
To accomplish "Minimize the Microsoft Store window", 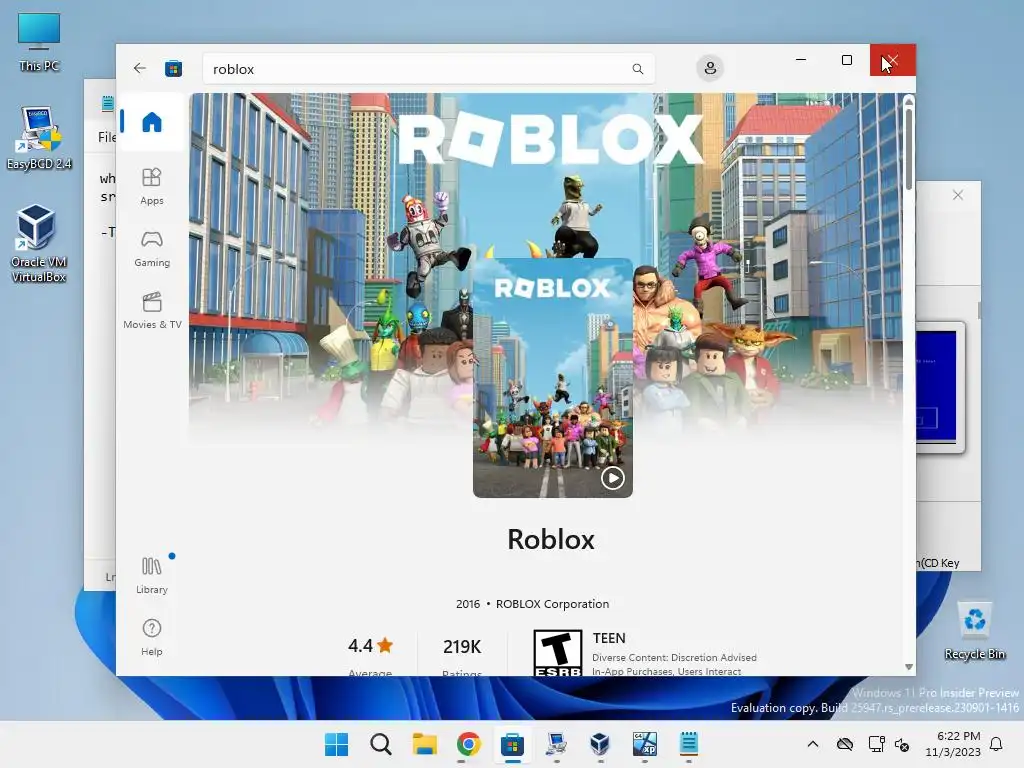I will pyautogui.click(x=801, y=60).
